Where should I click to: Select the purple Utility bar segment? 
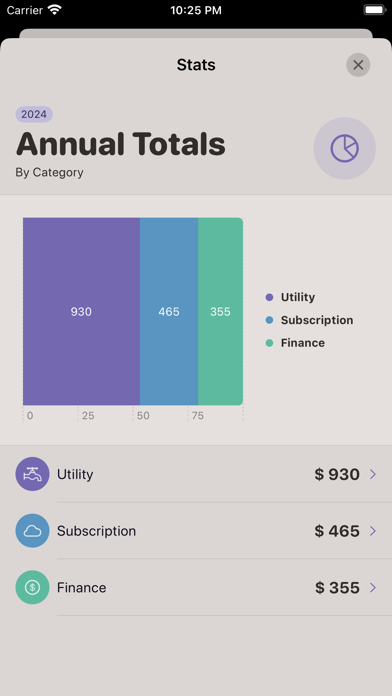click(81, 311)
